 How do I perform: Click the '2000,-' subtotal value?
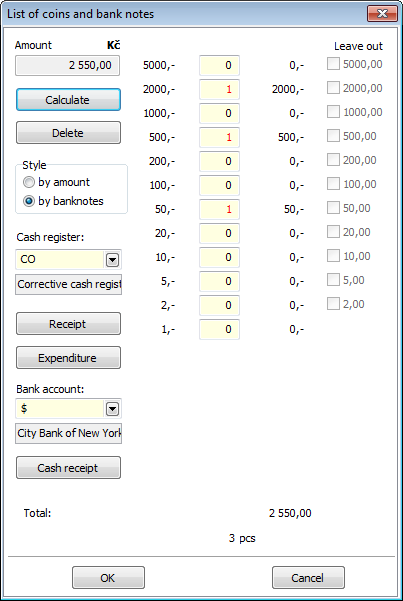288,90
